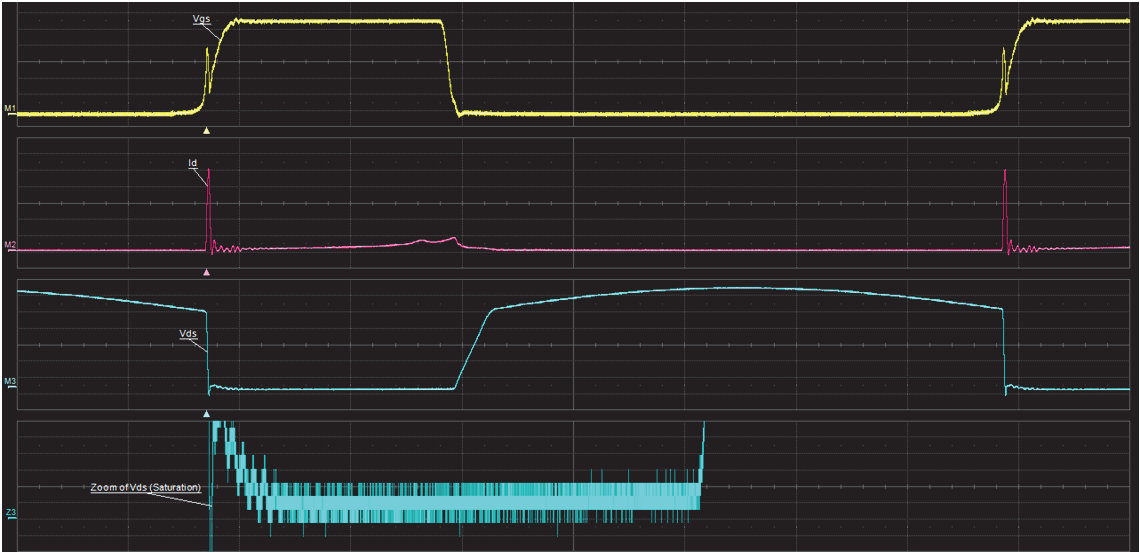The image size is (1140, 553).
Task: Click the Vgs falling edge of first pulse
Action: coord(448,65)
